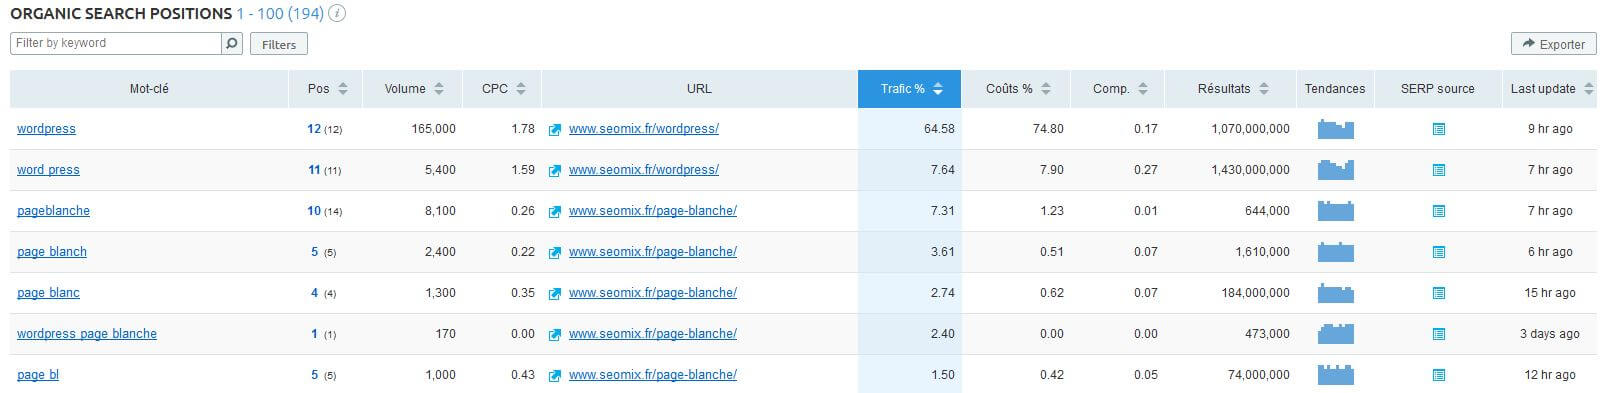This screenshot has height=393, width=1605.
Task: Open external link icon for page blanc URL
Action: [x=555, y=293]
